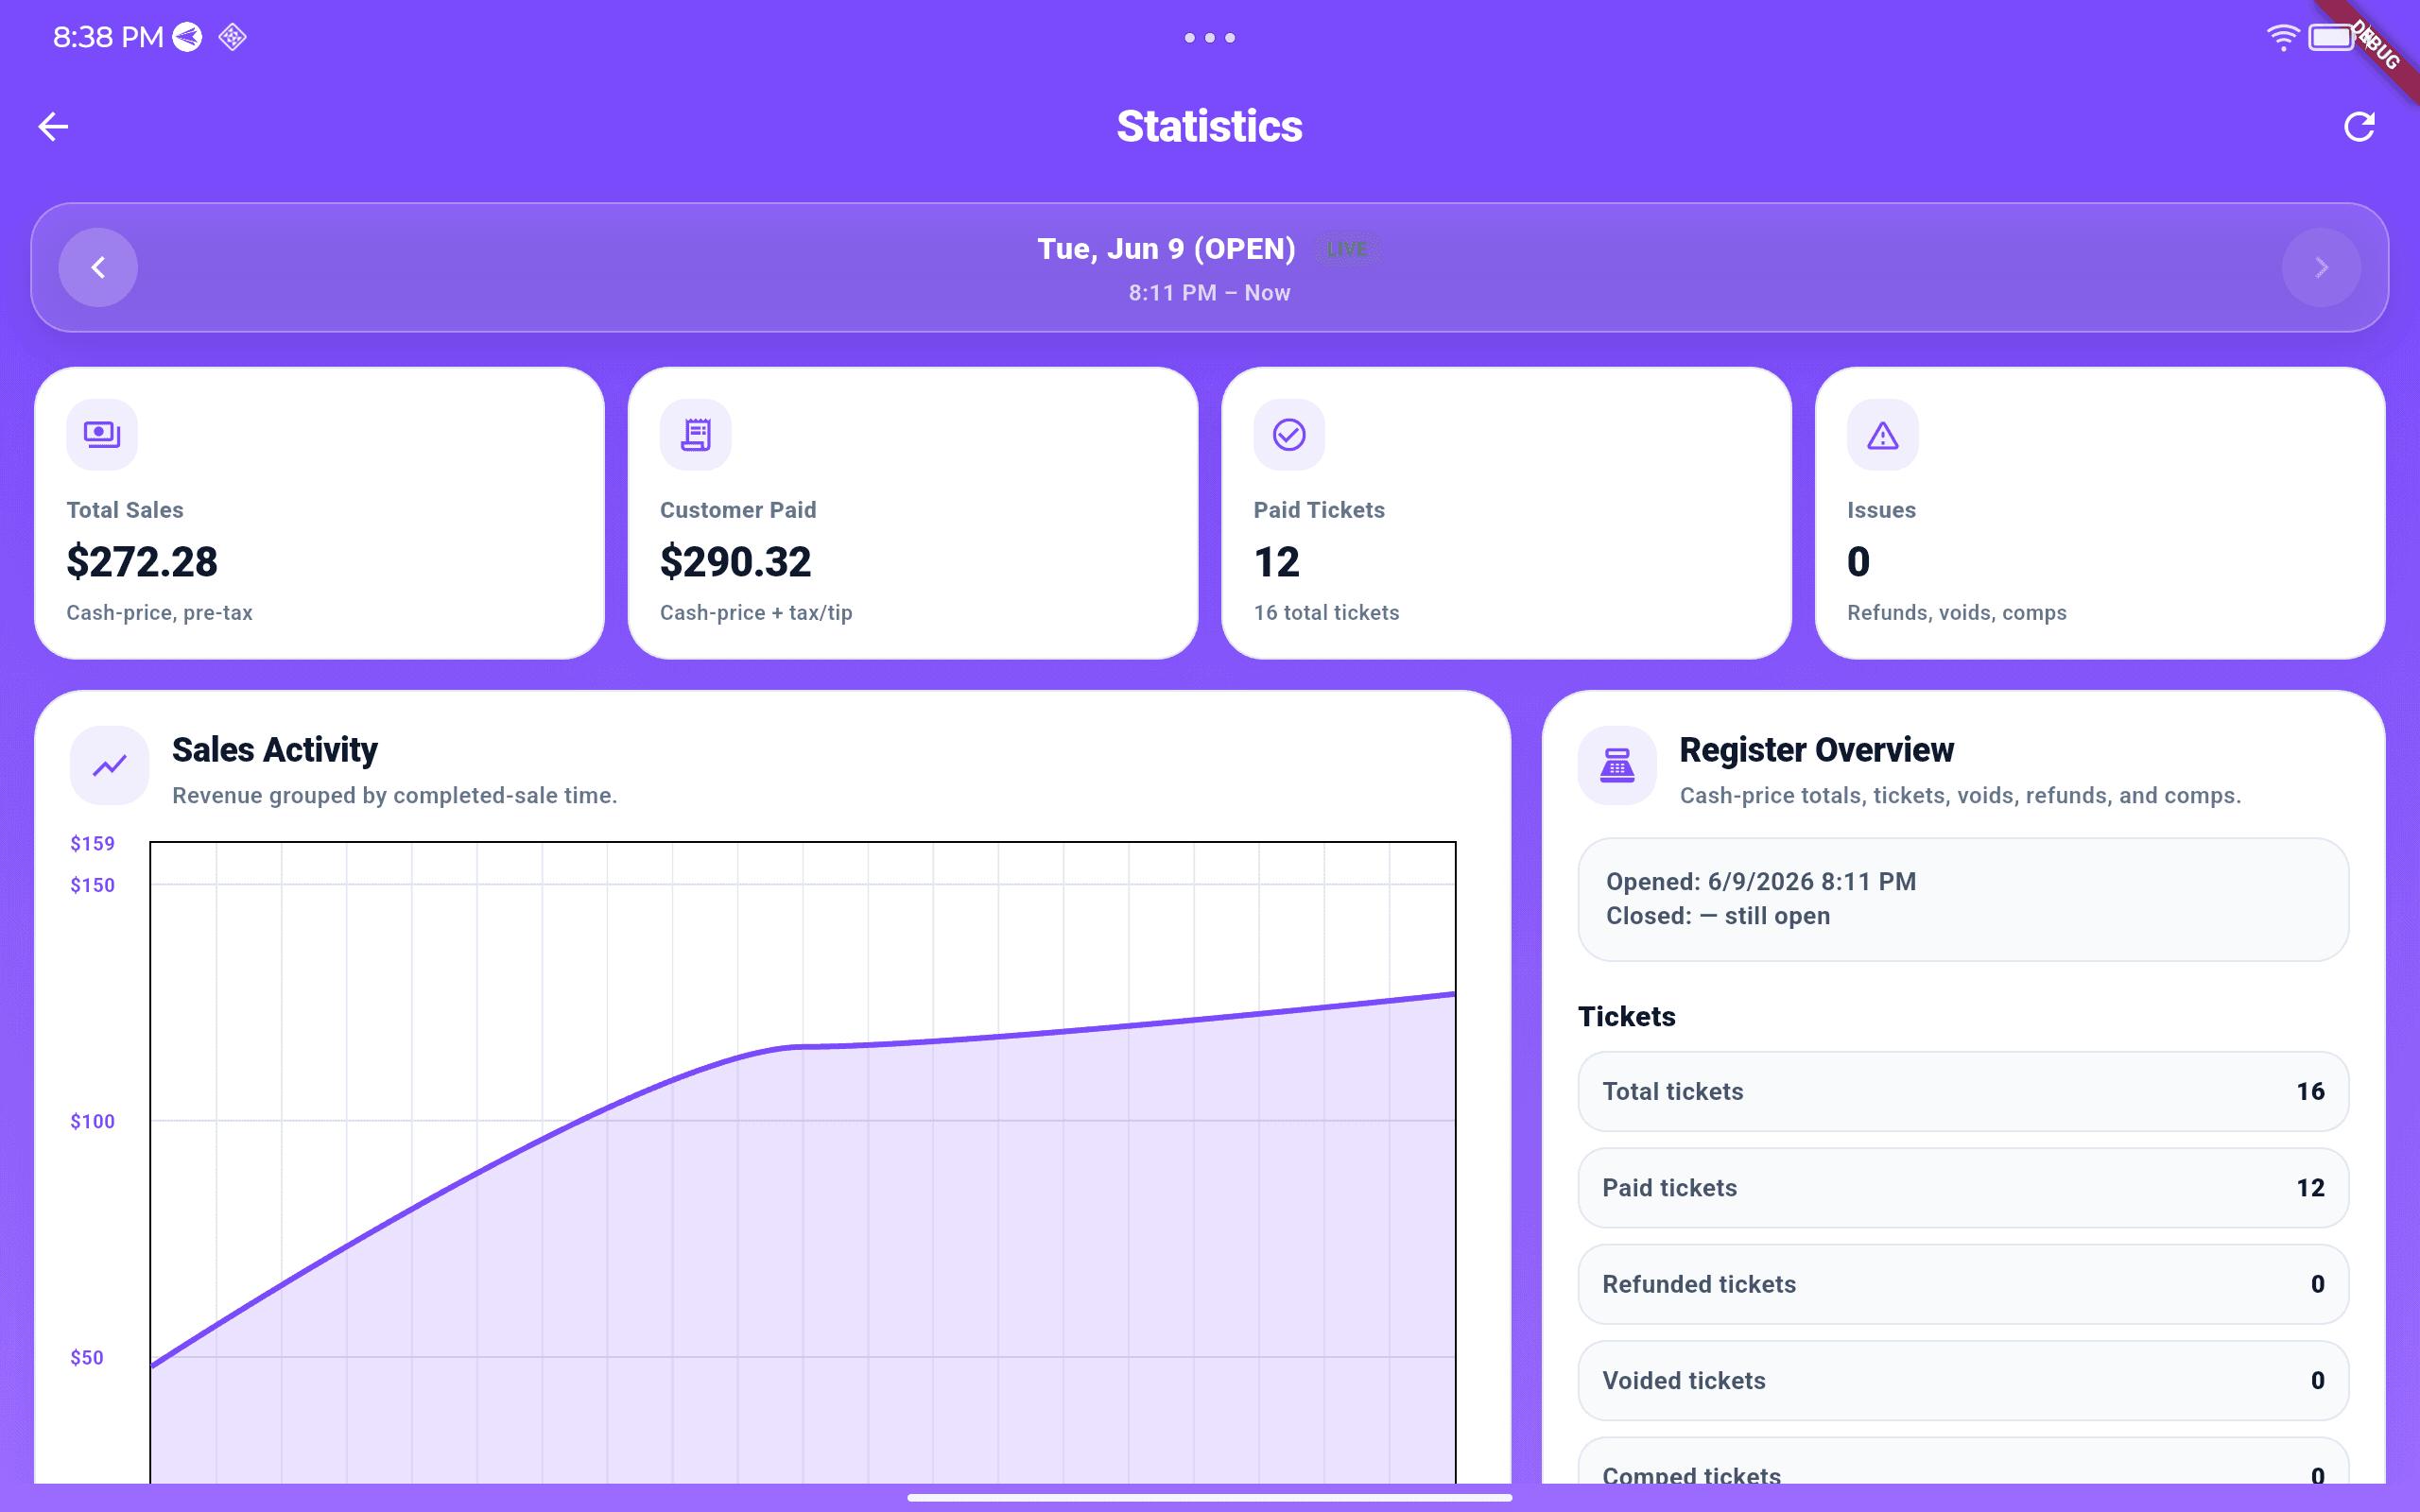This screenshot has height=1512, width=2420.
Task: Tap the Wi-Fi status icon
Action: coord(2282,38)
